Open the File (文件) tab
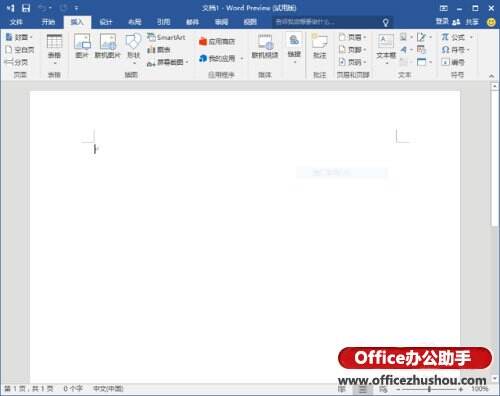Image resolution: width=500 pixels, height=396 pixels. (x=16, y=22)
